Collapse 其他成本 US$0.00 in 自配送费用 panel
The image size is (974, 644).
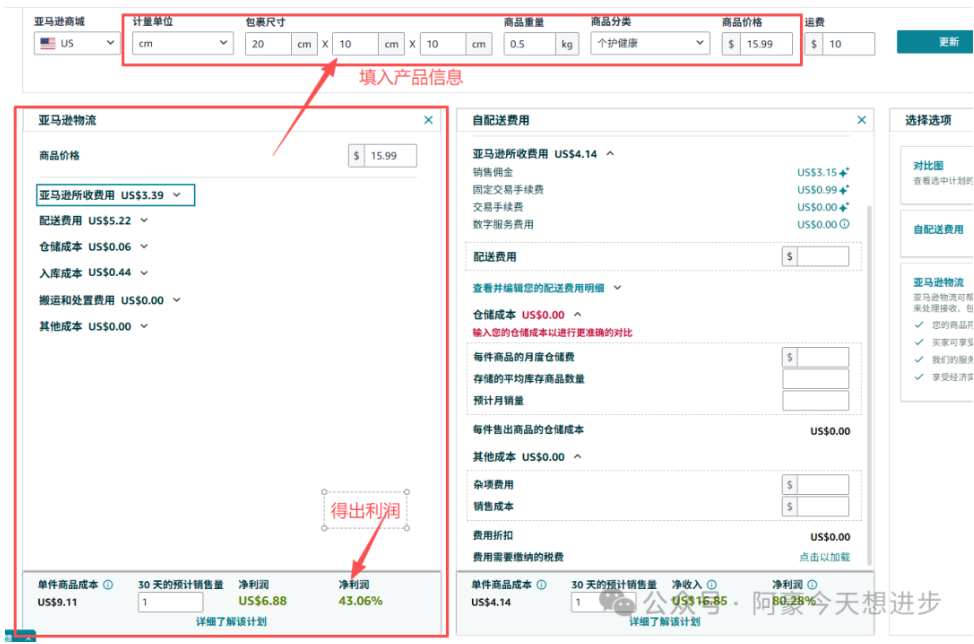tap(527, 456)
